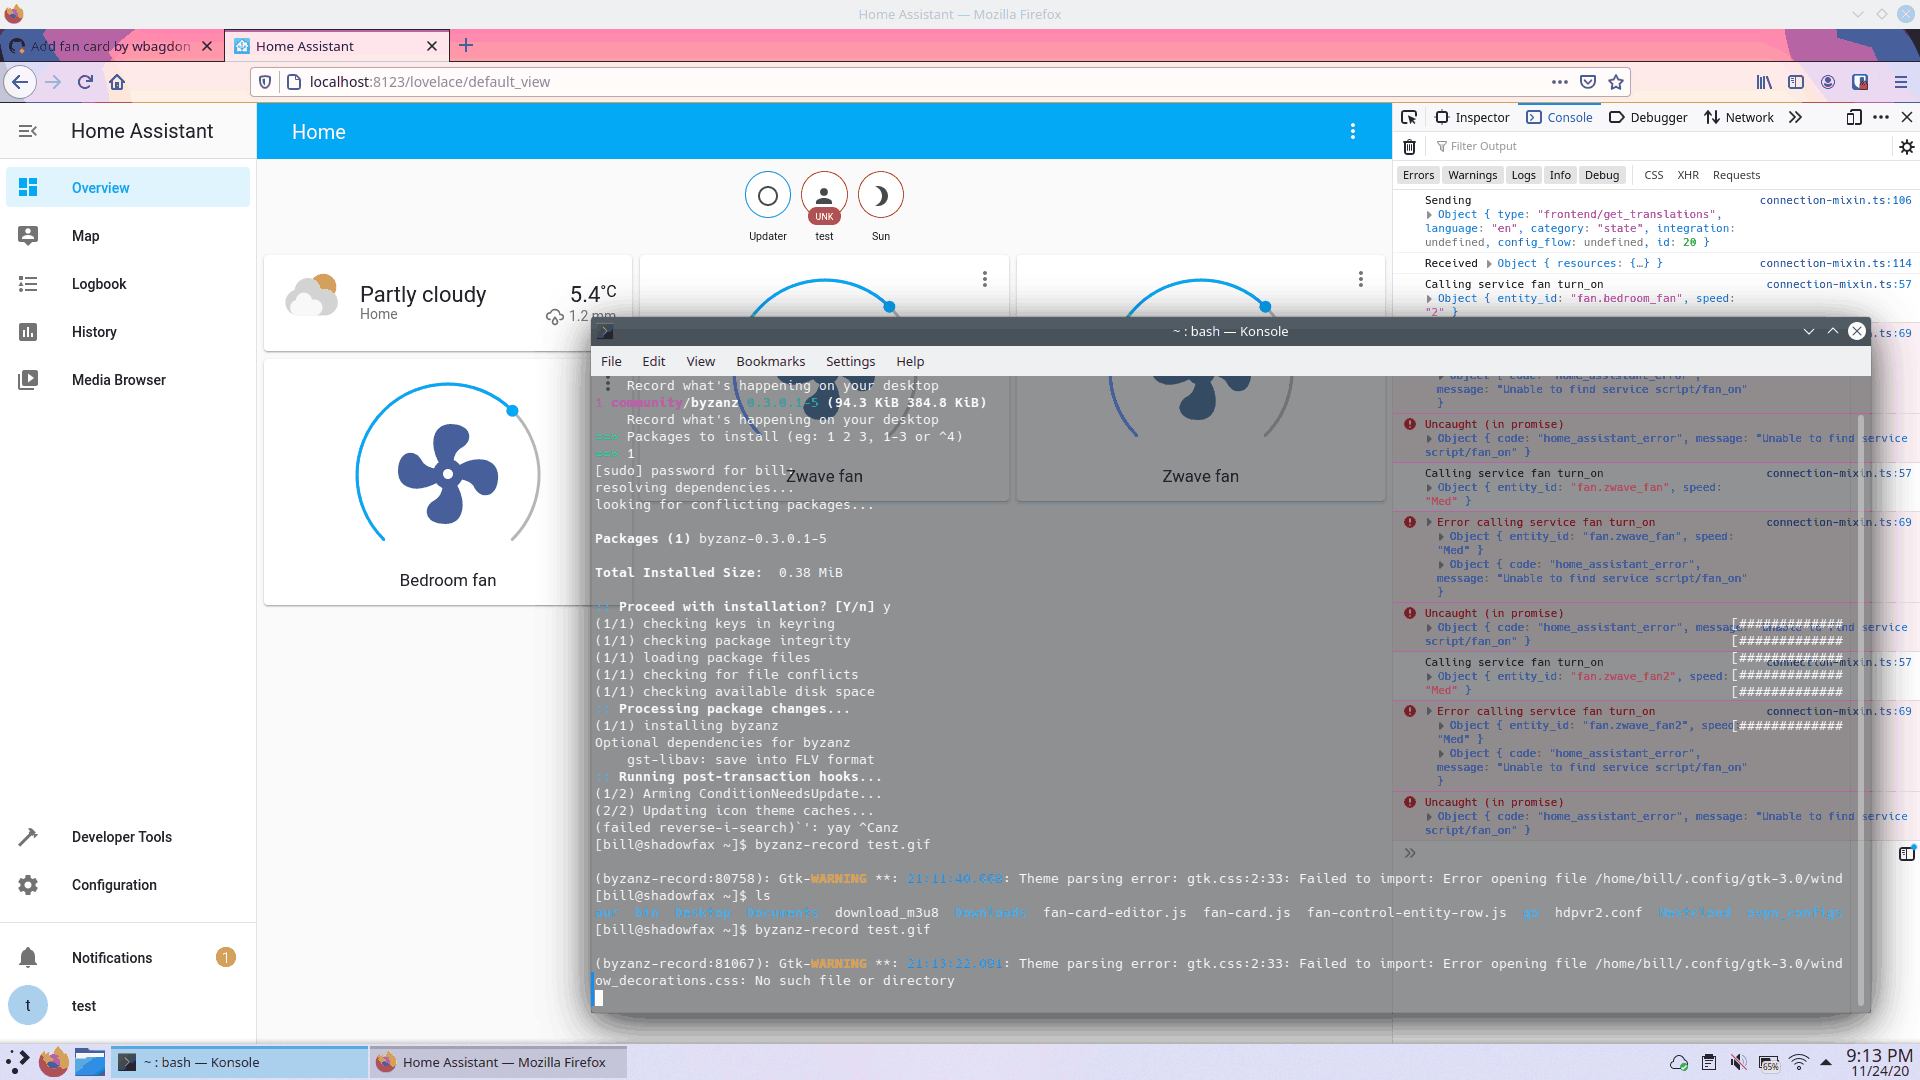Open the Map icon in sidebar
This screenshot has height=1080, width=1920.
(x=28, y=235)
